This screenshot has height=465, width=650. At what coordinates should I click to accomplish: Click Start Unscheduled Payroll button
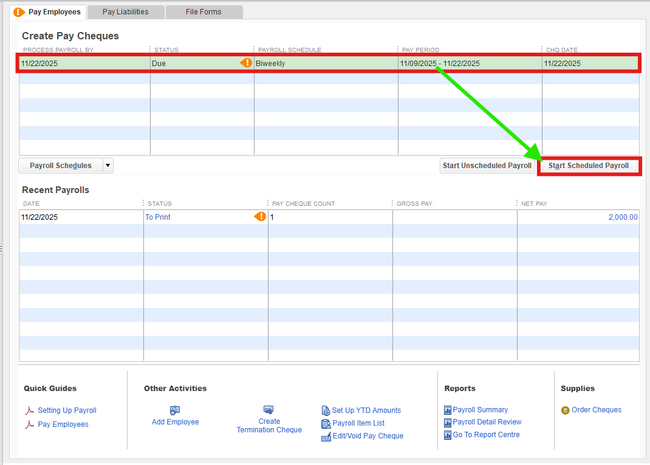(x=487, y=166)
